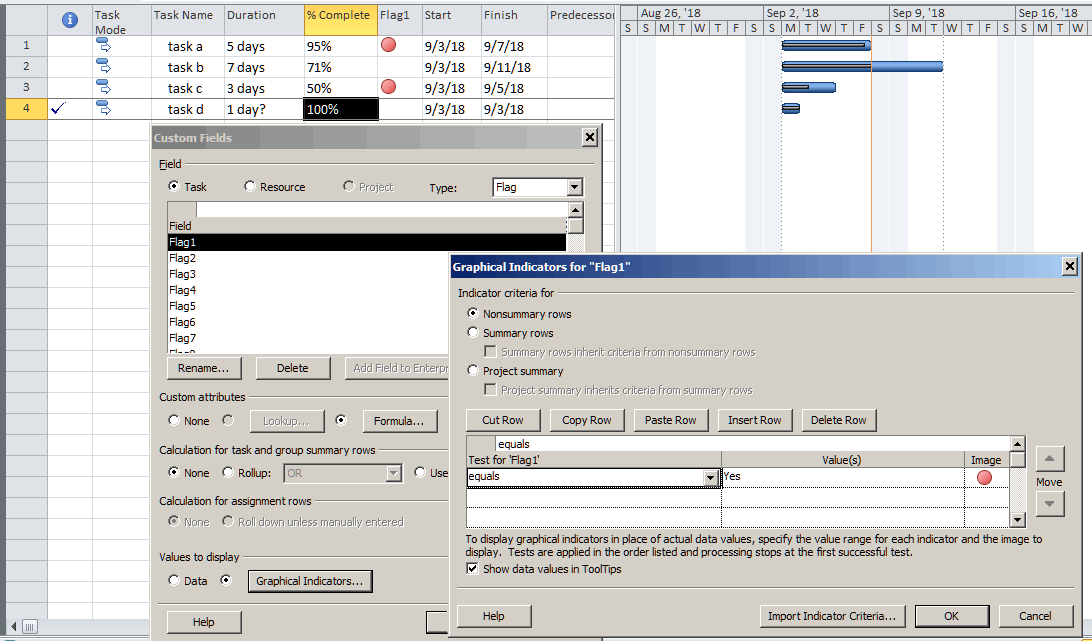1092x641 pixels.
Task: Open the equals test dropdown arrow
Action: pos(710,477)
